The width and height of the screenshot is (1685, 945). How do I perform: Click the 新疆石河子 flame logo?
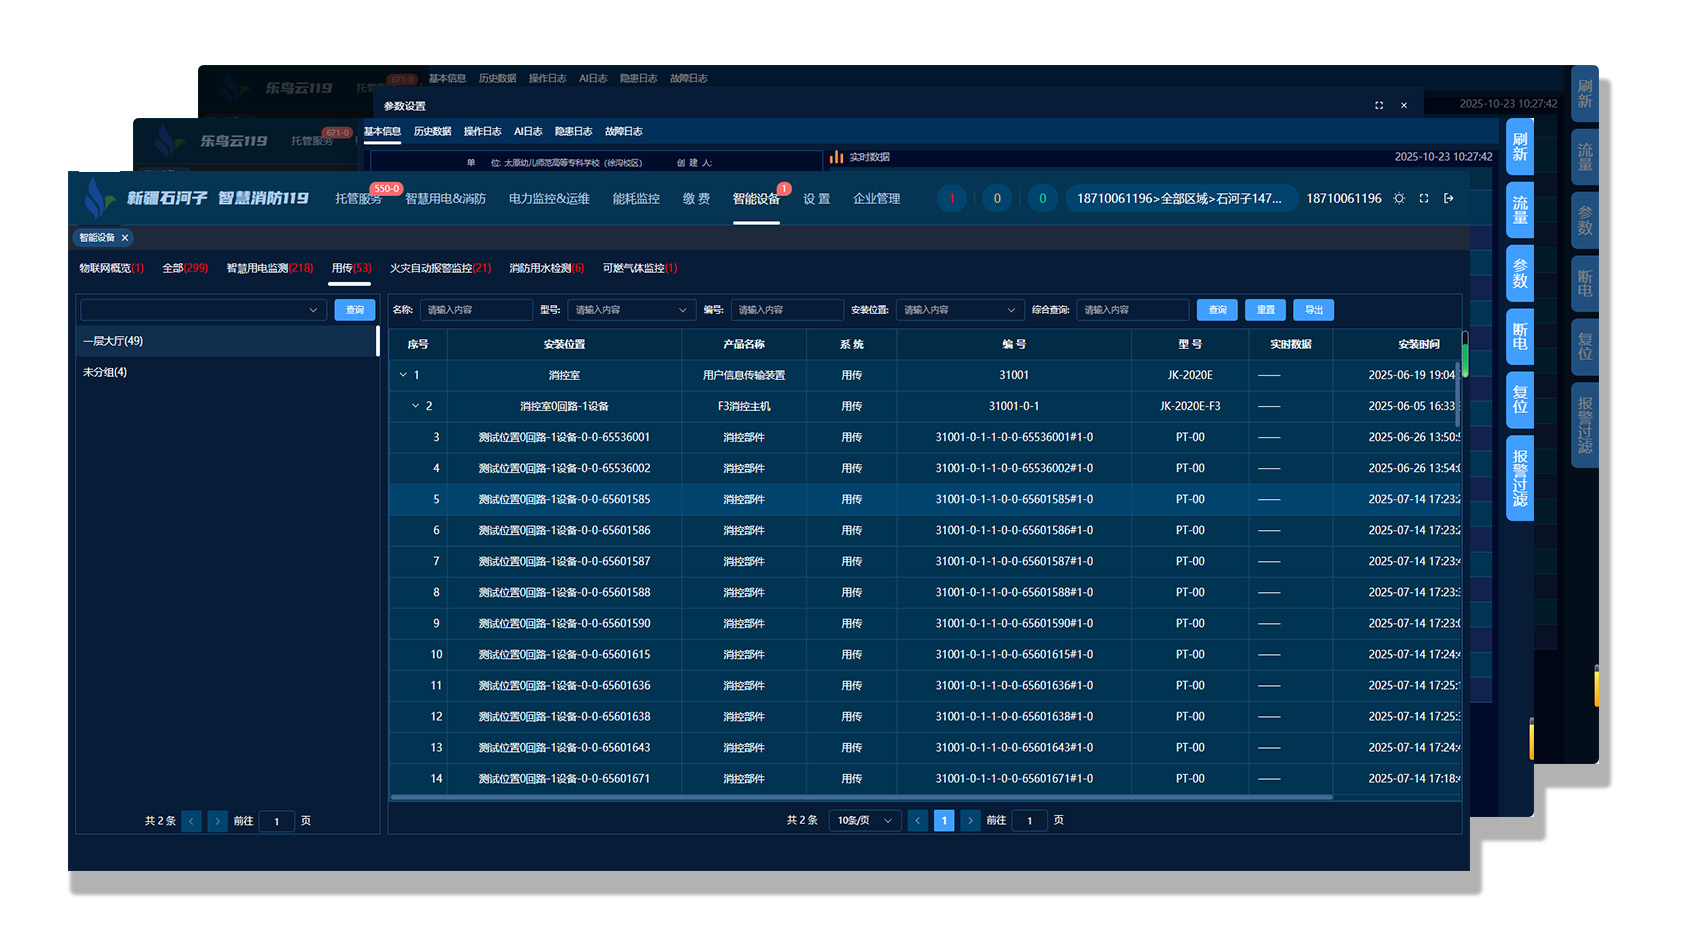(97, 198)
